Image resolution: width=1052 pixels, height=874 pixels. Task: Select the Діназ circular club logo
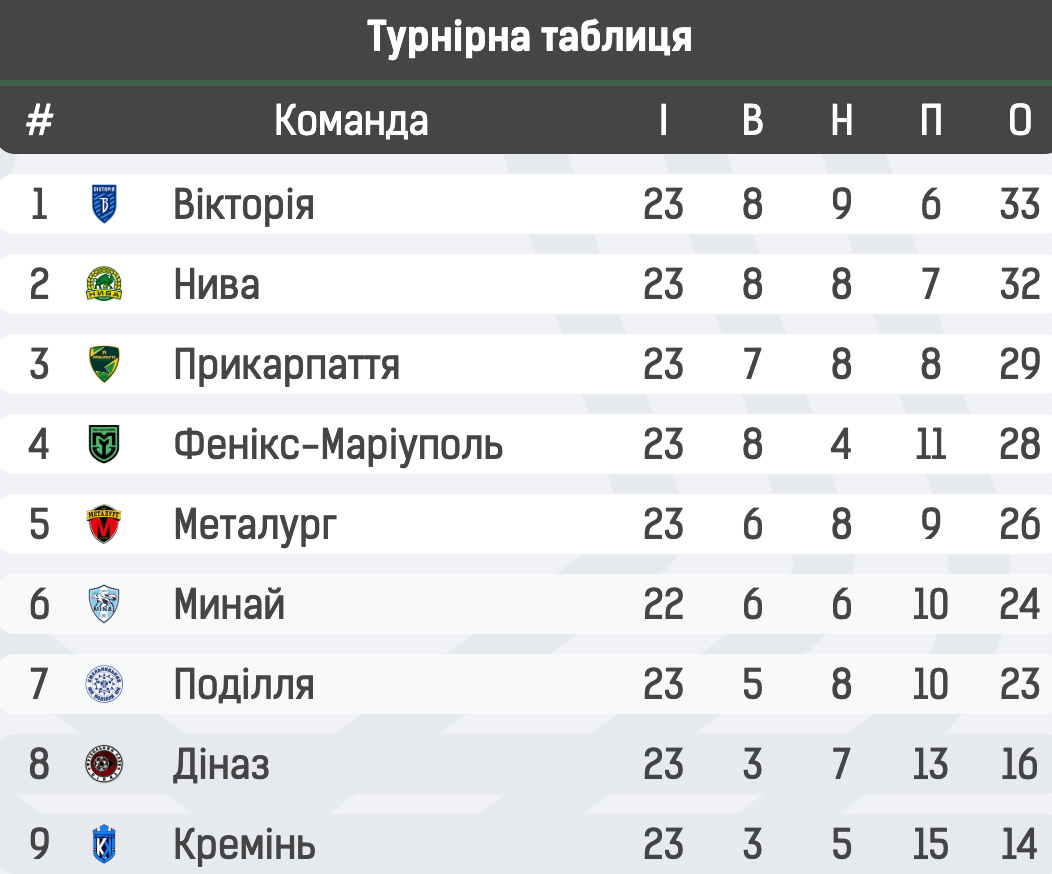click(104, 764)
